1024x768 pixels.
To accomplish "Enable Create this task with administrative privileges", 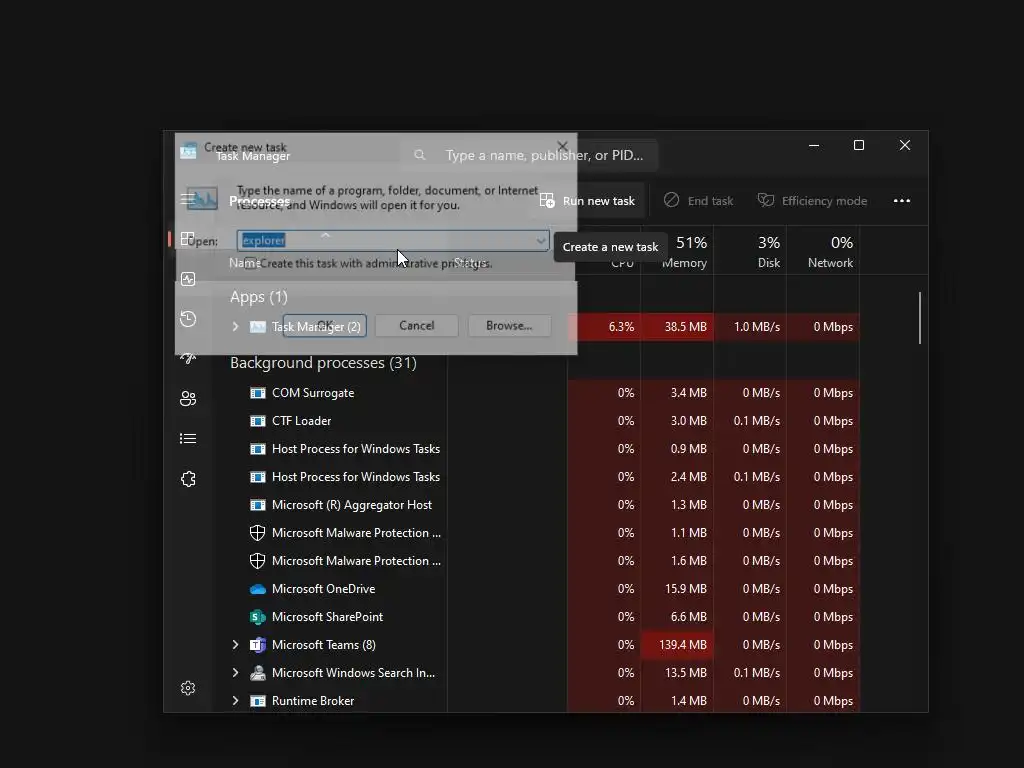I will pyautogui.click(x=251, y=263).
